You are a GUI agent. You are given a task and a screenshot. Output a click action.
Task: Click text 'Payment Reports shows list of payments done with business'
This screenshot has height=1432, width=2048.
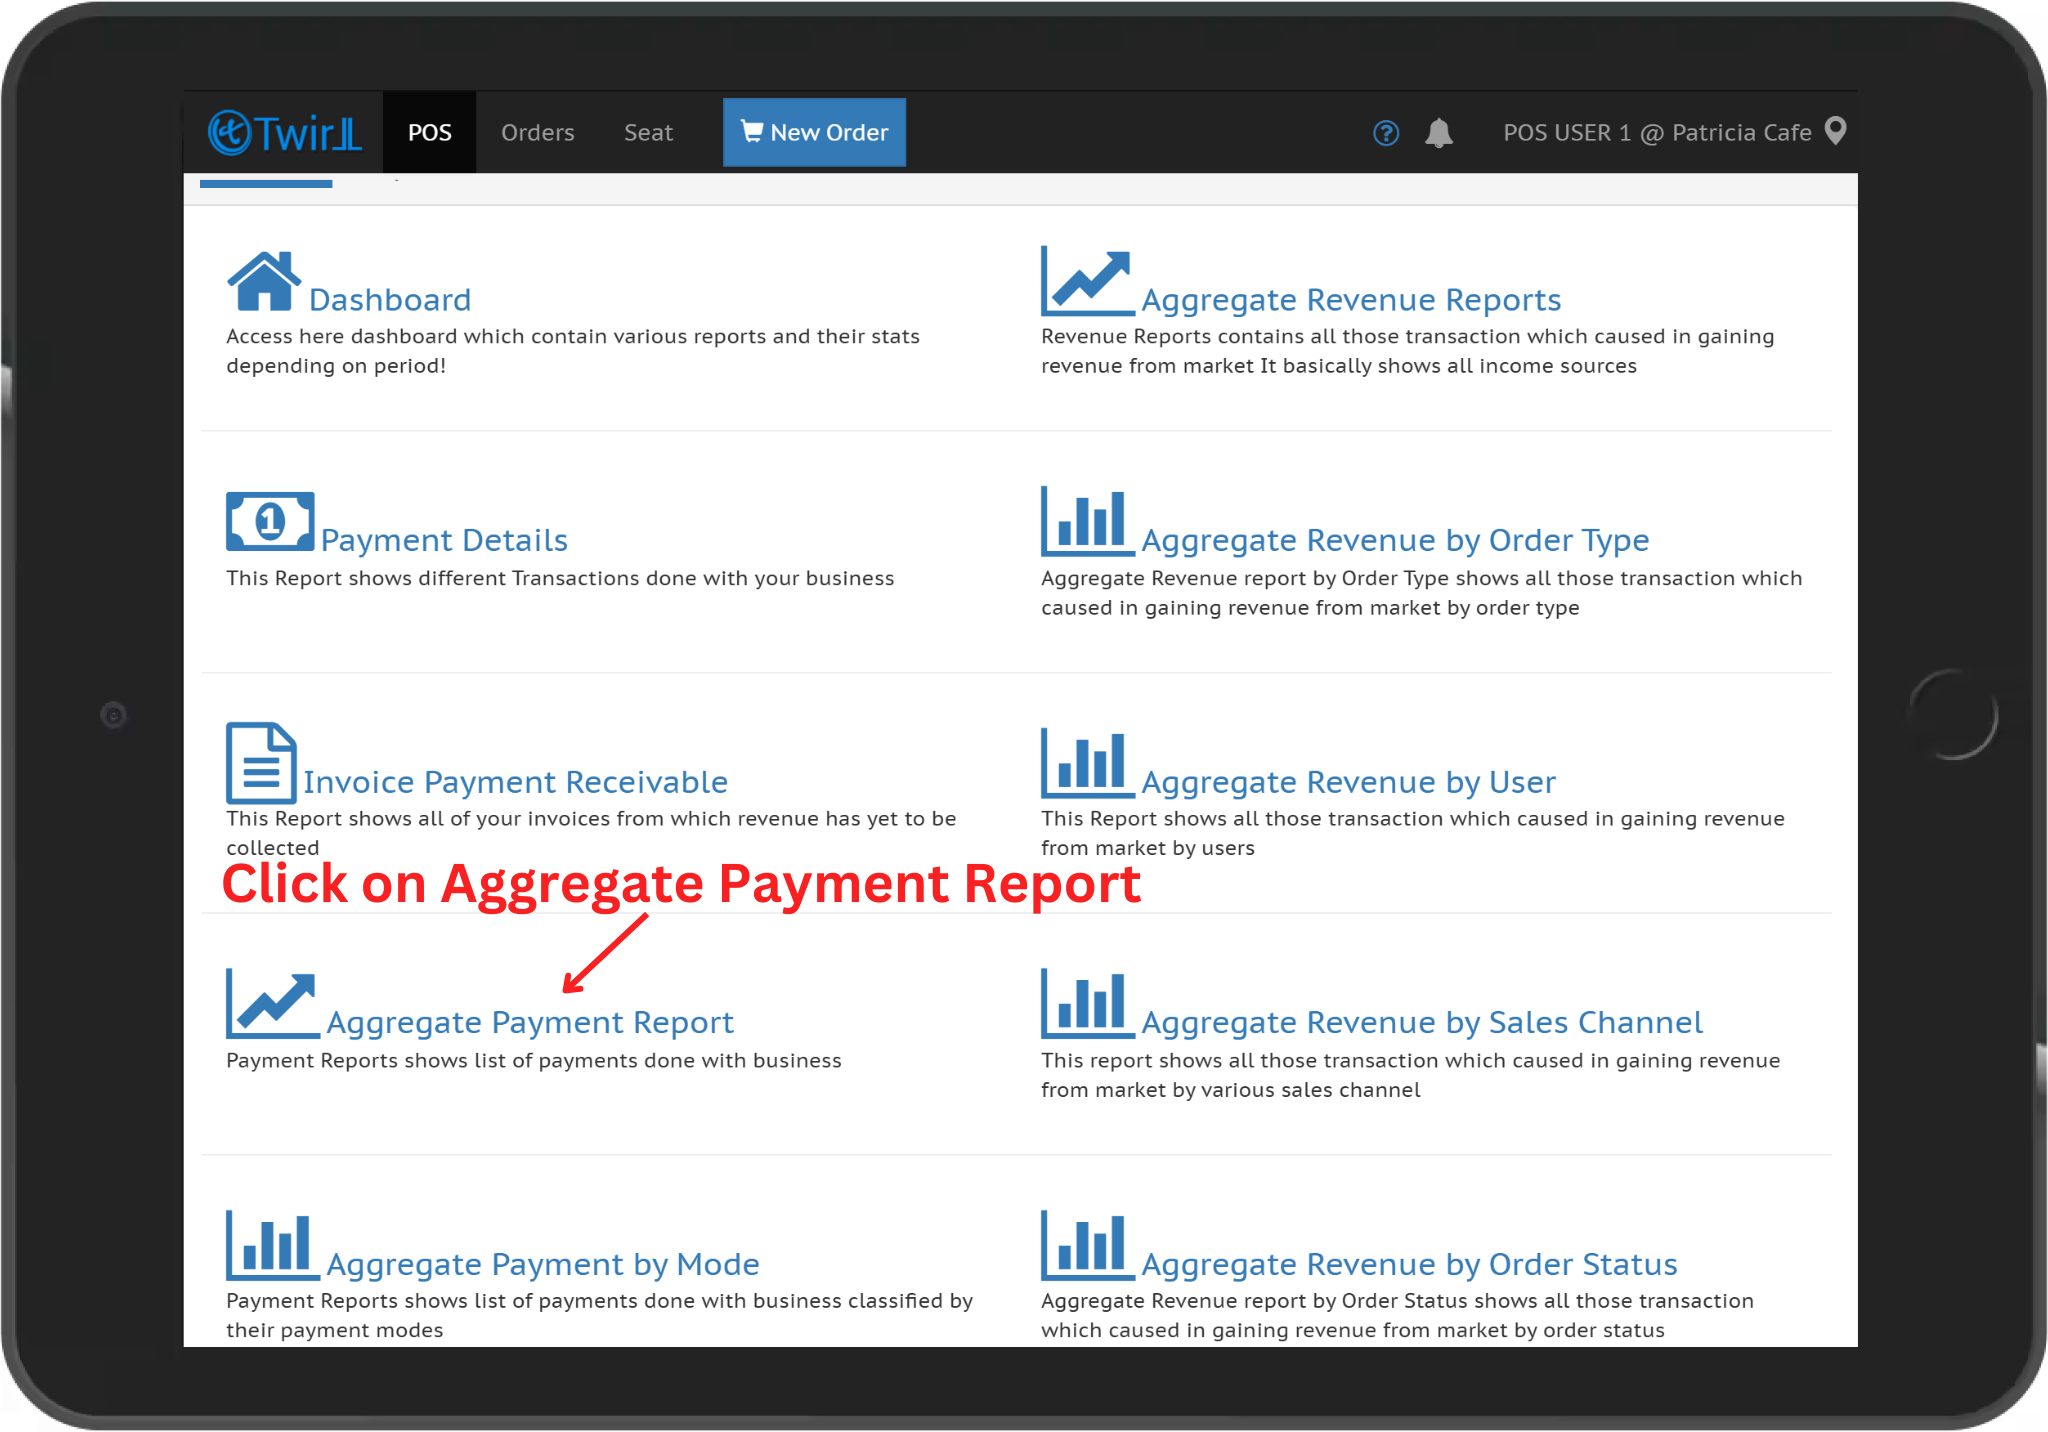click(534, 1060)
